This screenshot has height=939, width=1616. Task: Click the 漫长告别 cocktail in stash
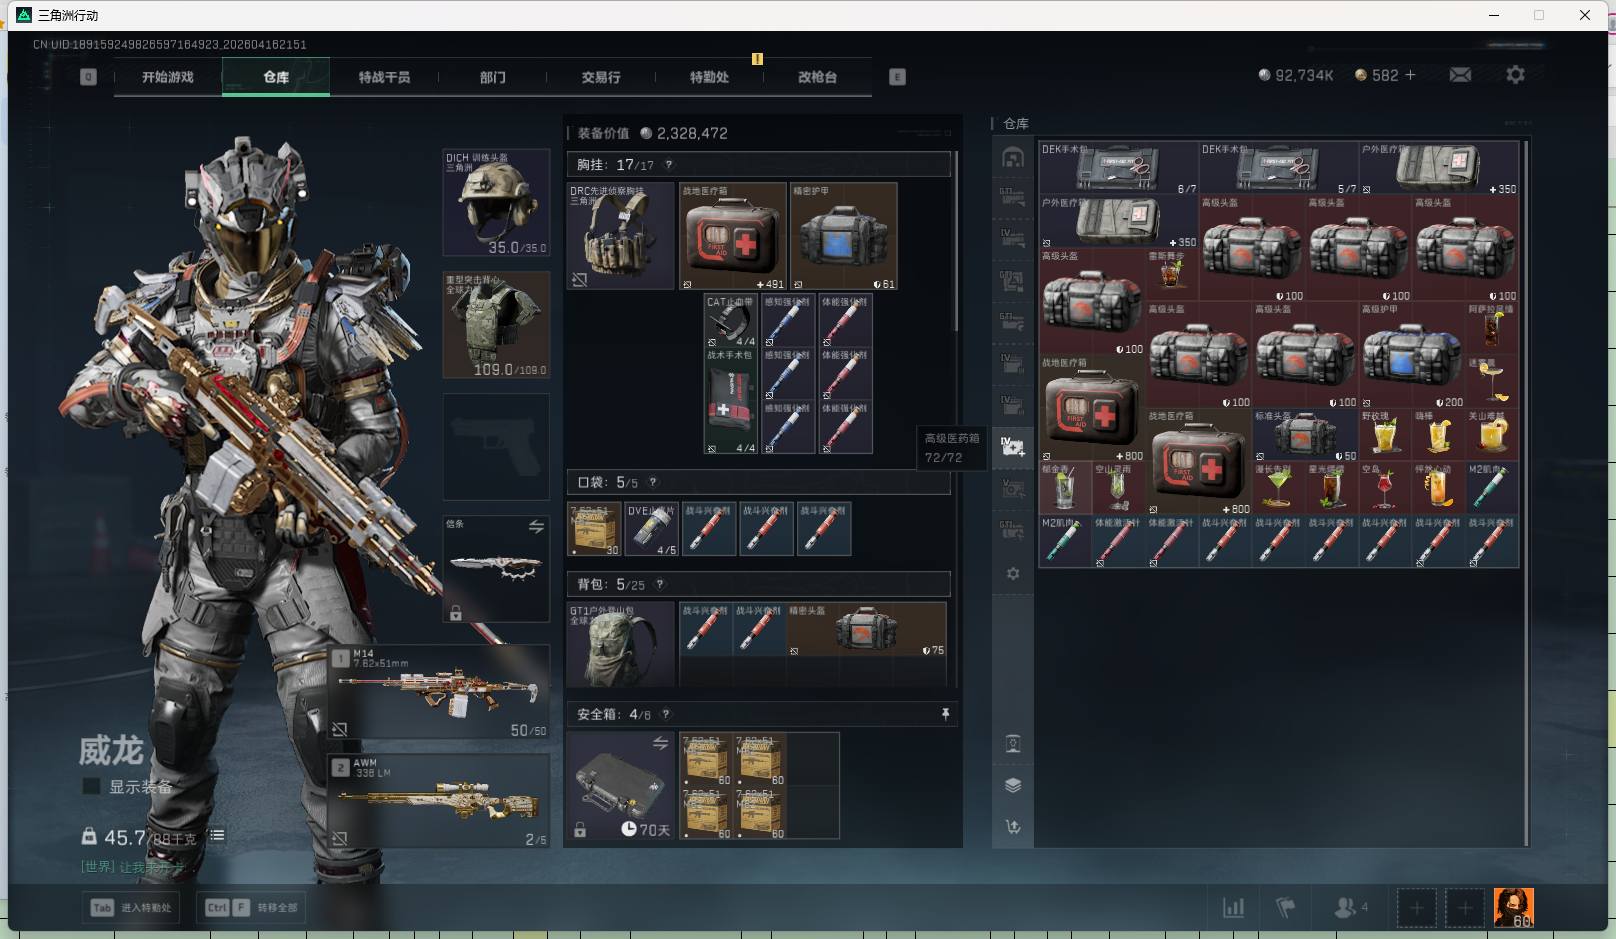[x=1278, y=488]
